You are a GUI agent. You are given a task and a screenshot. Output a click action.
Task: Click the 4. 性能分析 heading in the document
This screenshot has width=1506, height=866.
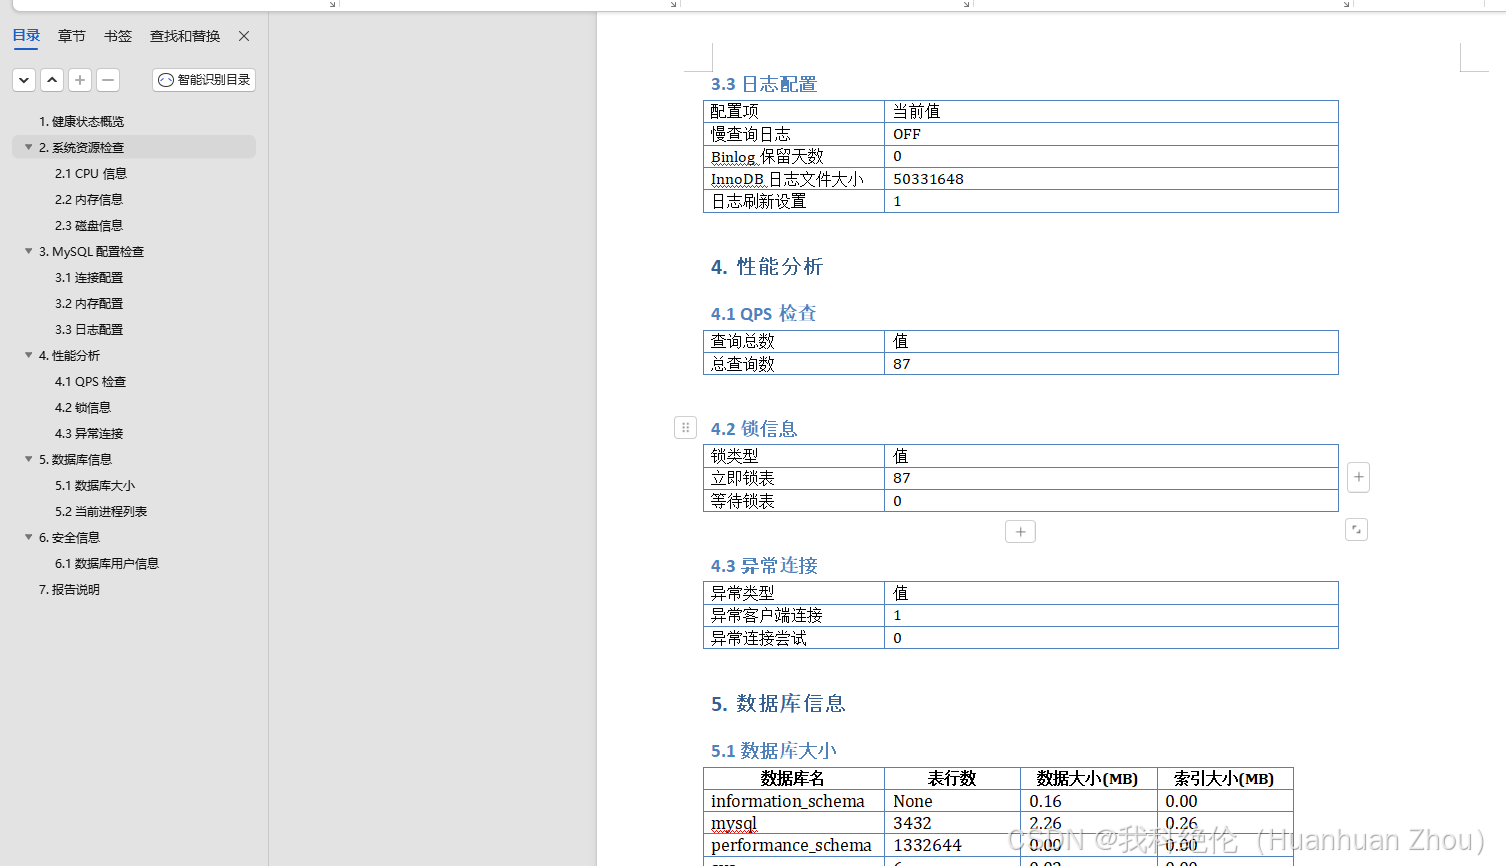coord(767,267)
